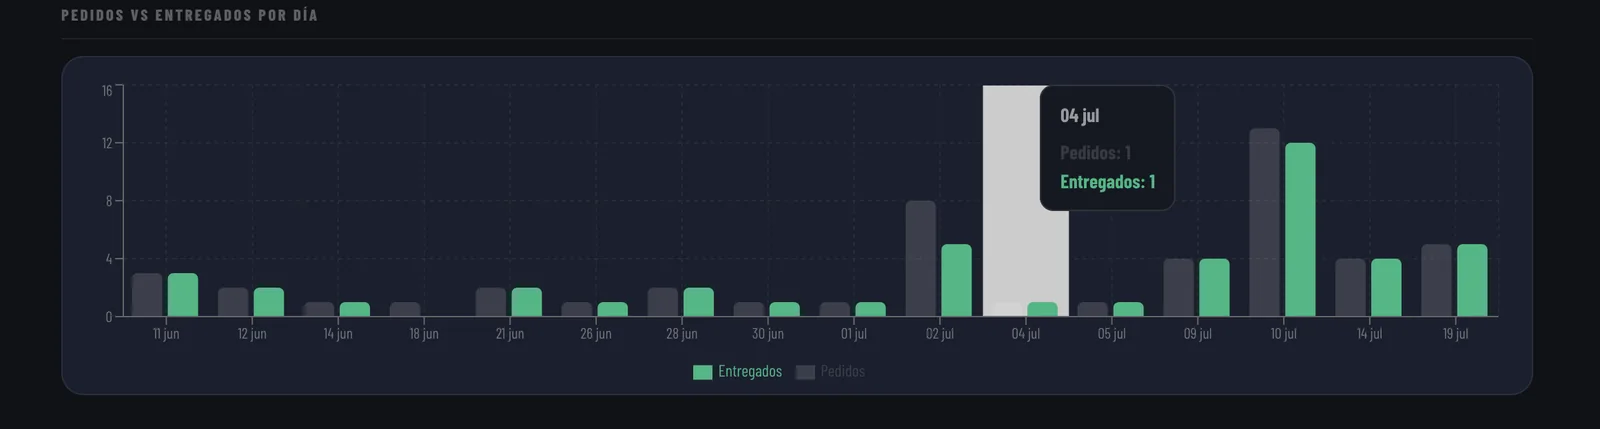Toggle the Pedidos legend entry
The image size is (1600, 429).
coord(830,372)
